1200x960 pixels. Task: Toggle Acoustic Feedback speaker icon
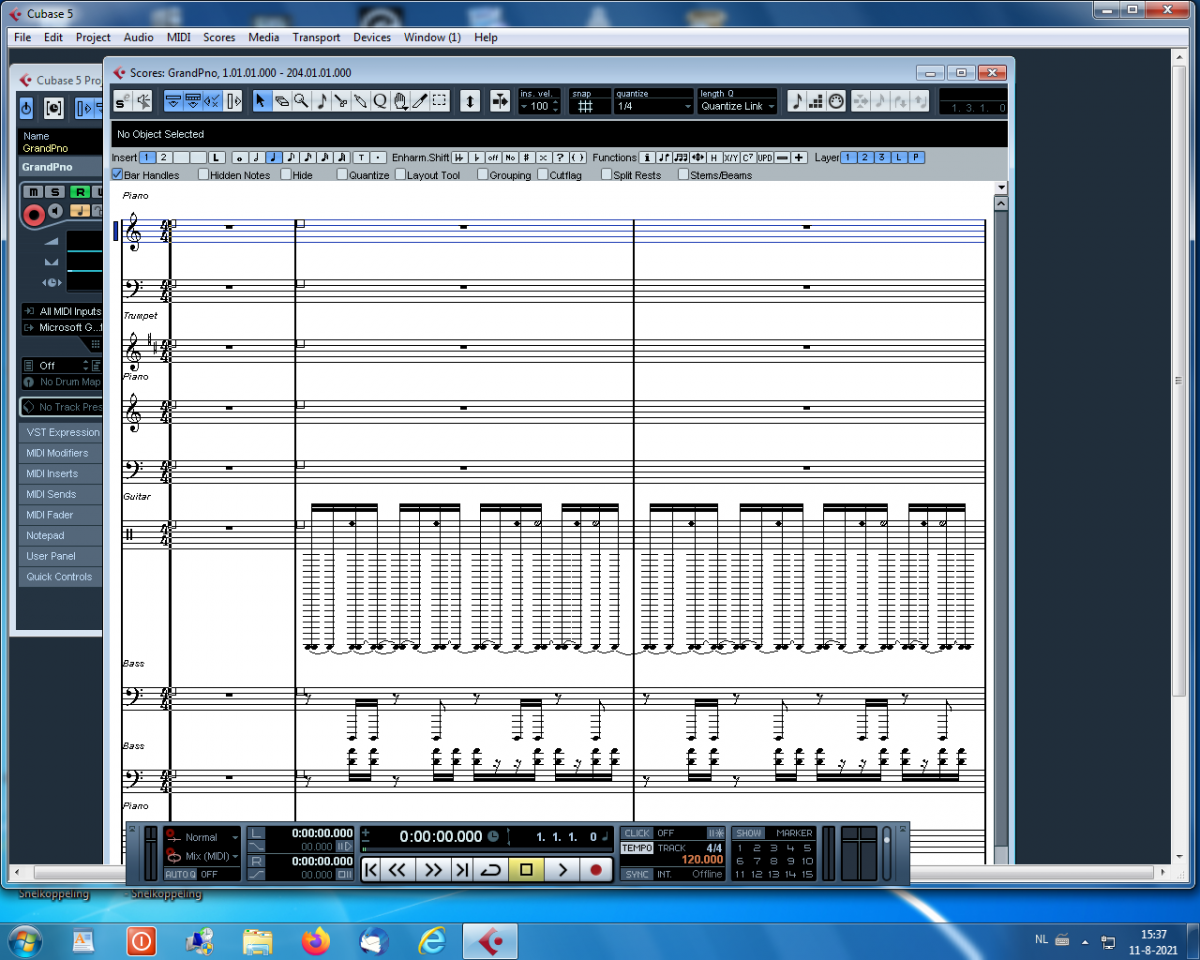[x=143, y=101]
